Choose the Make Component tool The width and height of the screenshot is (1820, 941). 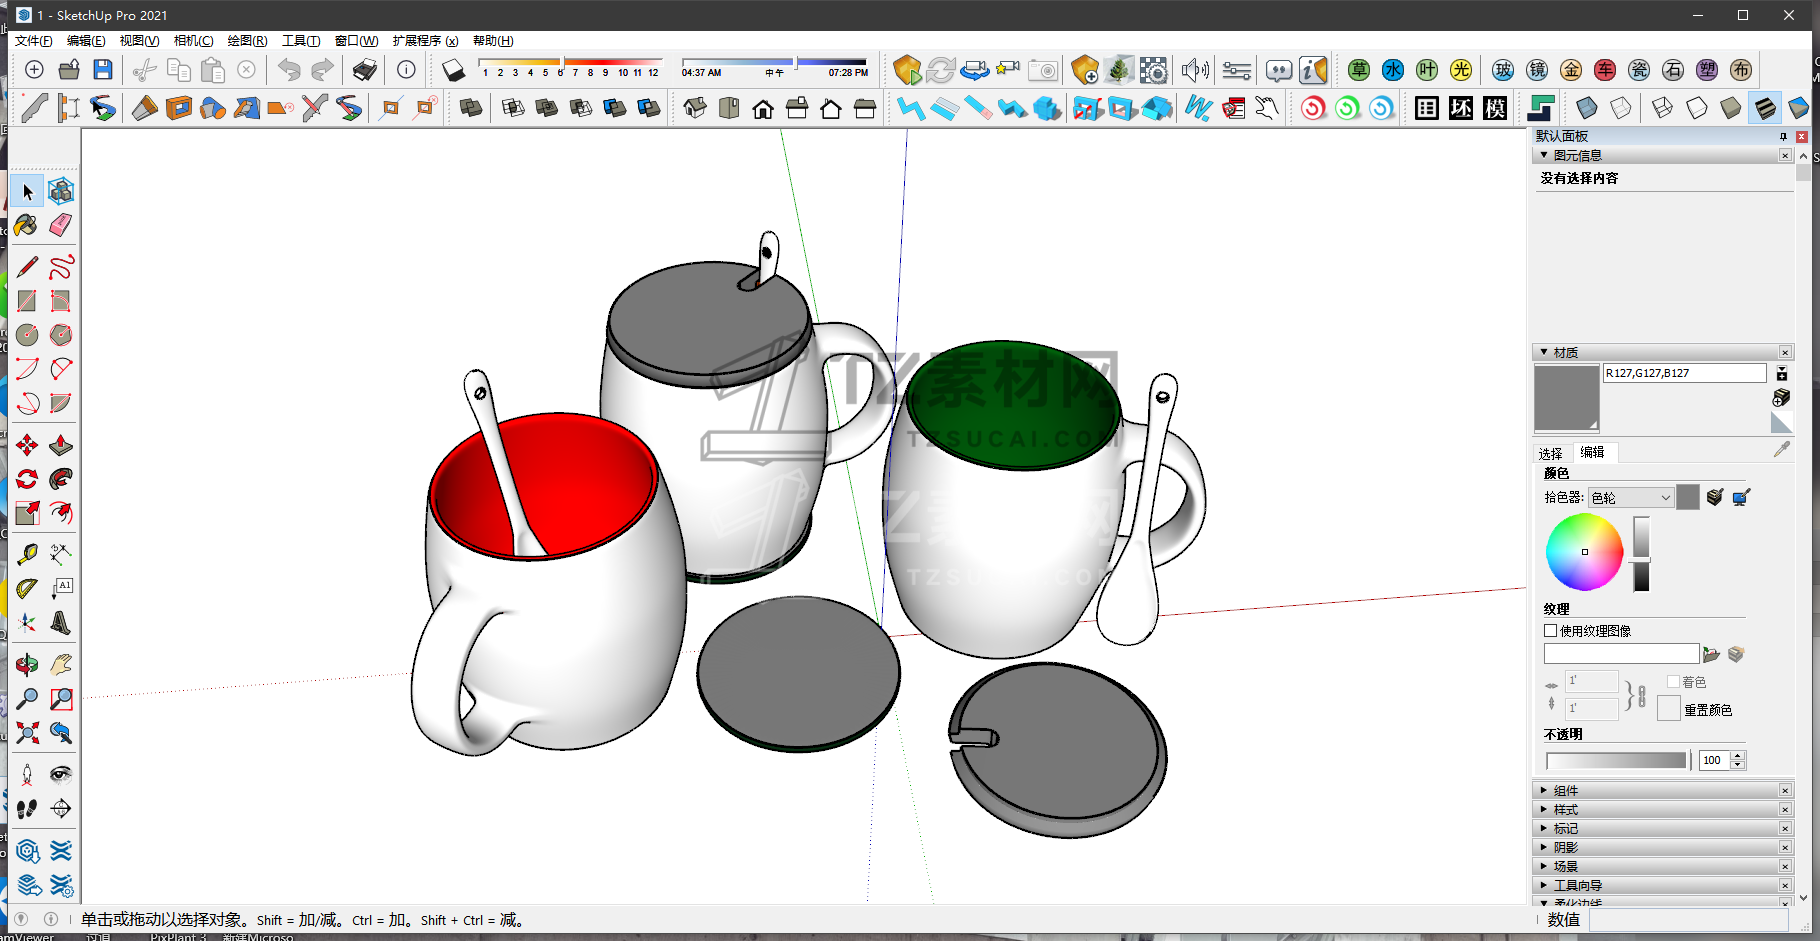[61, 191]
